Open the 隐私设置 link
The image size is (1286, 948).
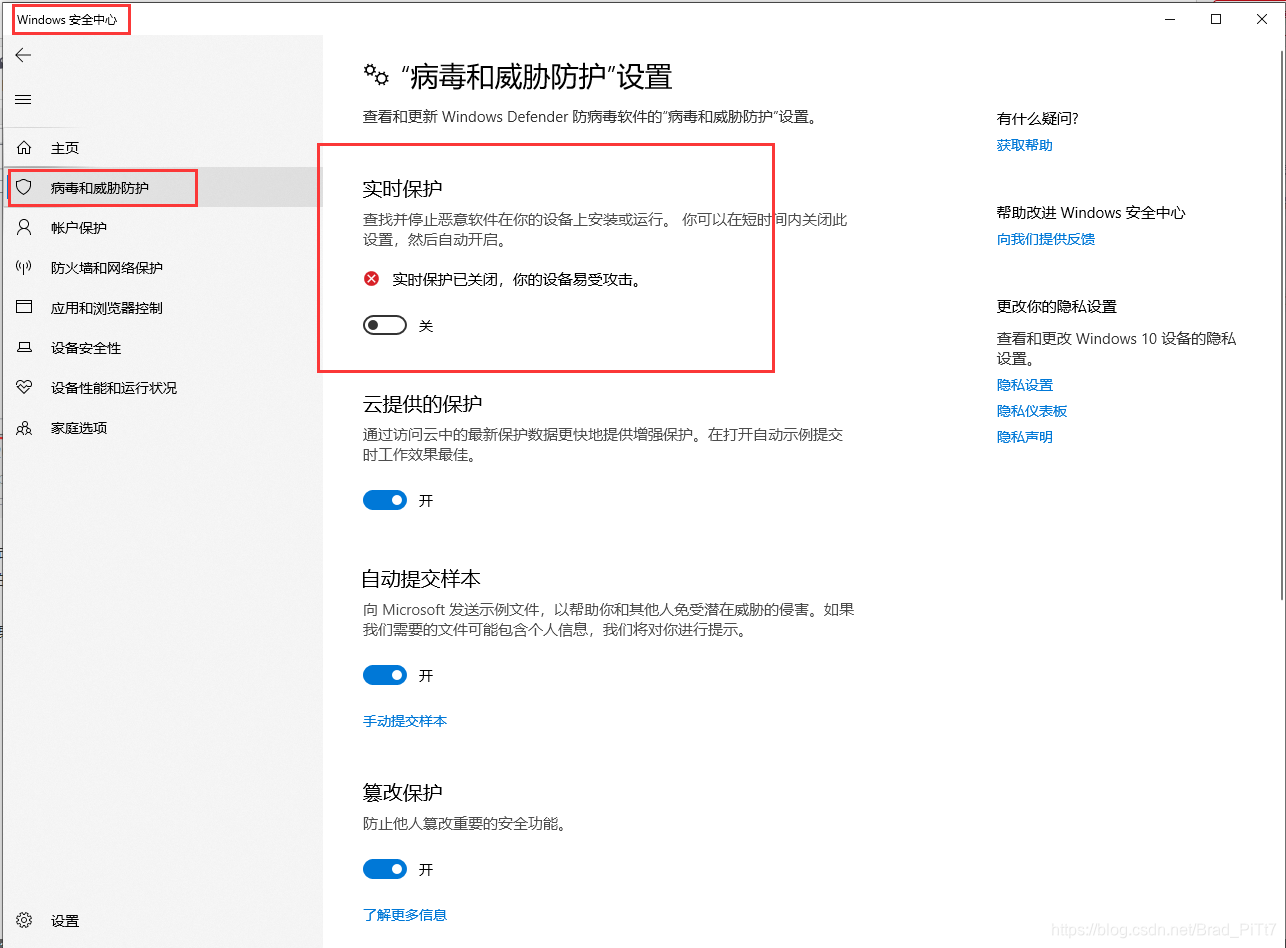coord(1024,385)
